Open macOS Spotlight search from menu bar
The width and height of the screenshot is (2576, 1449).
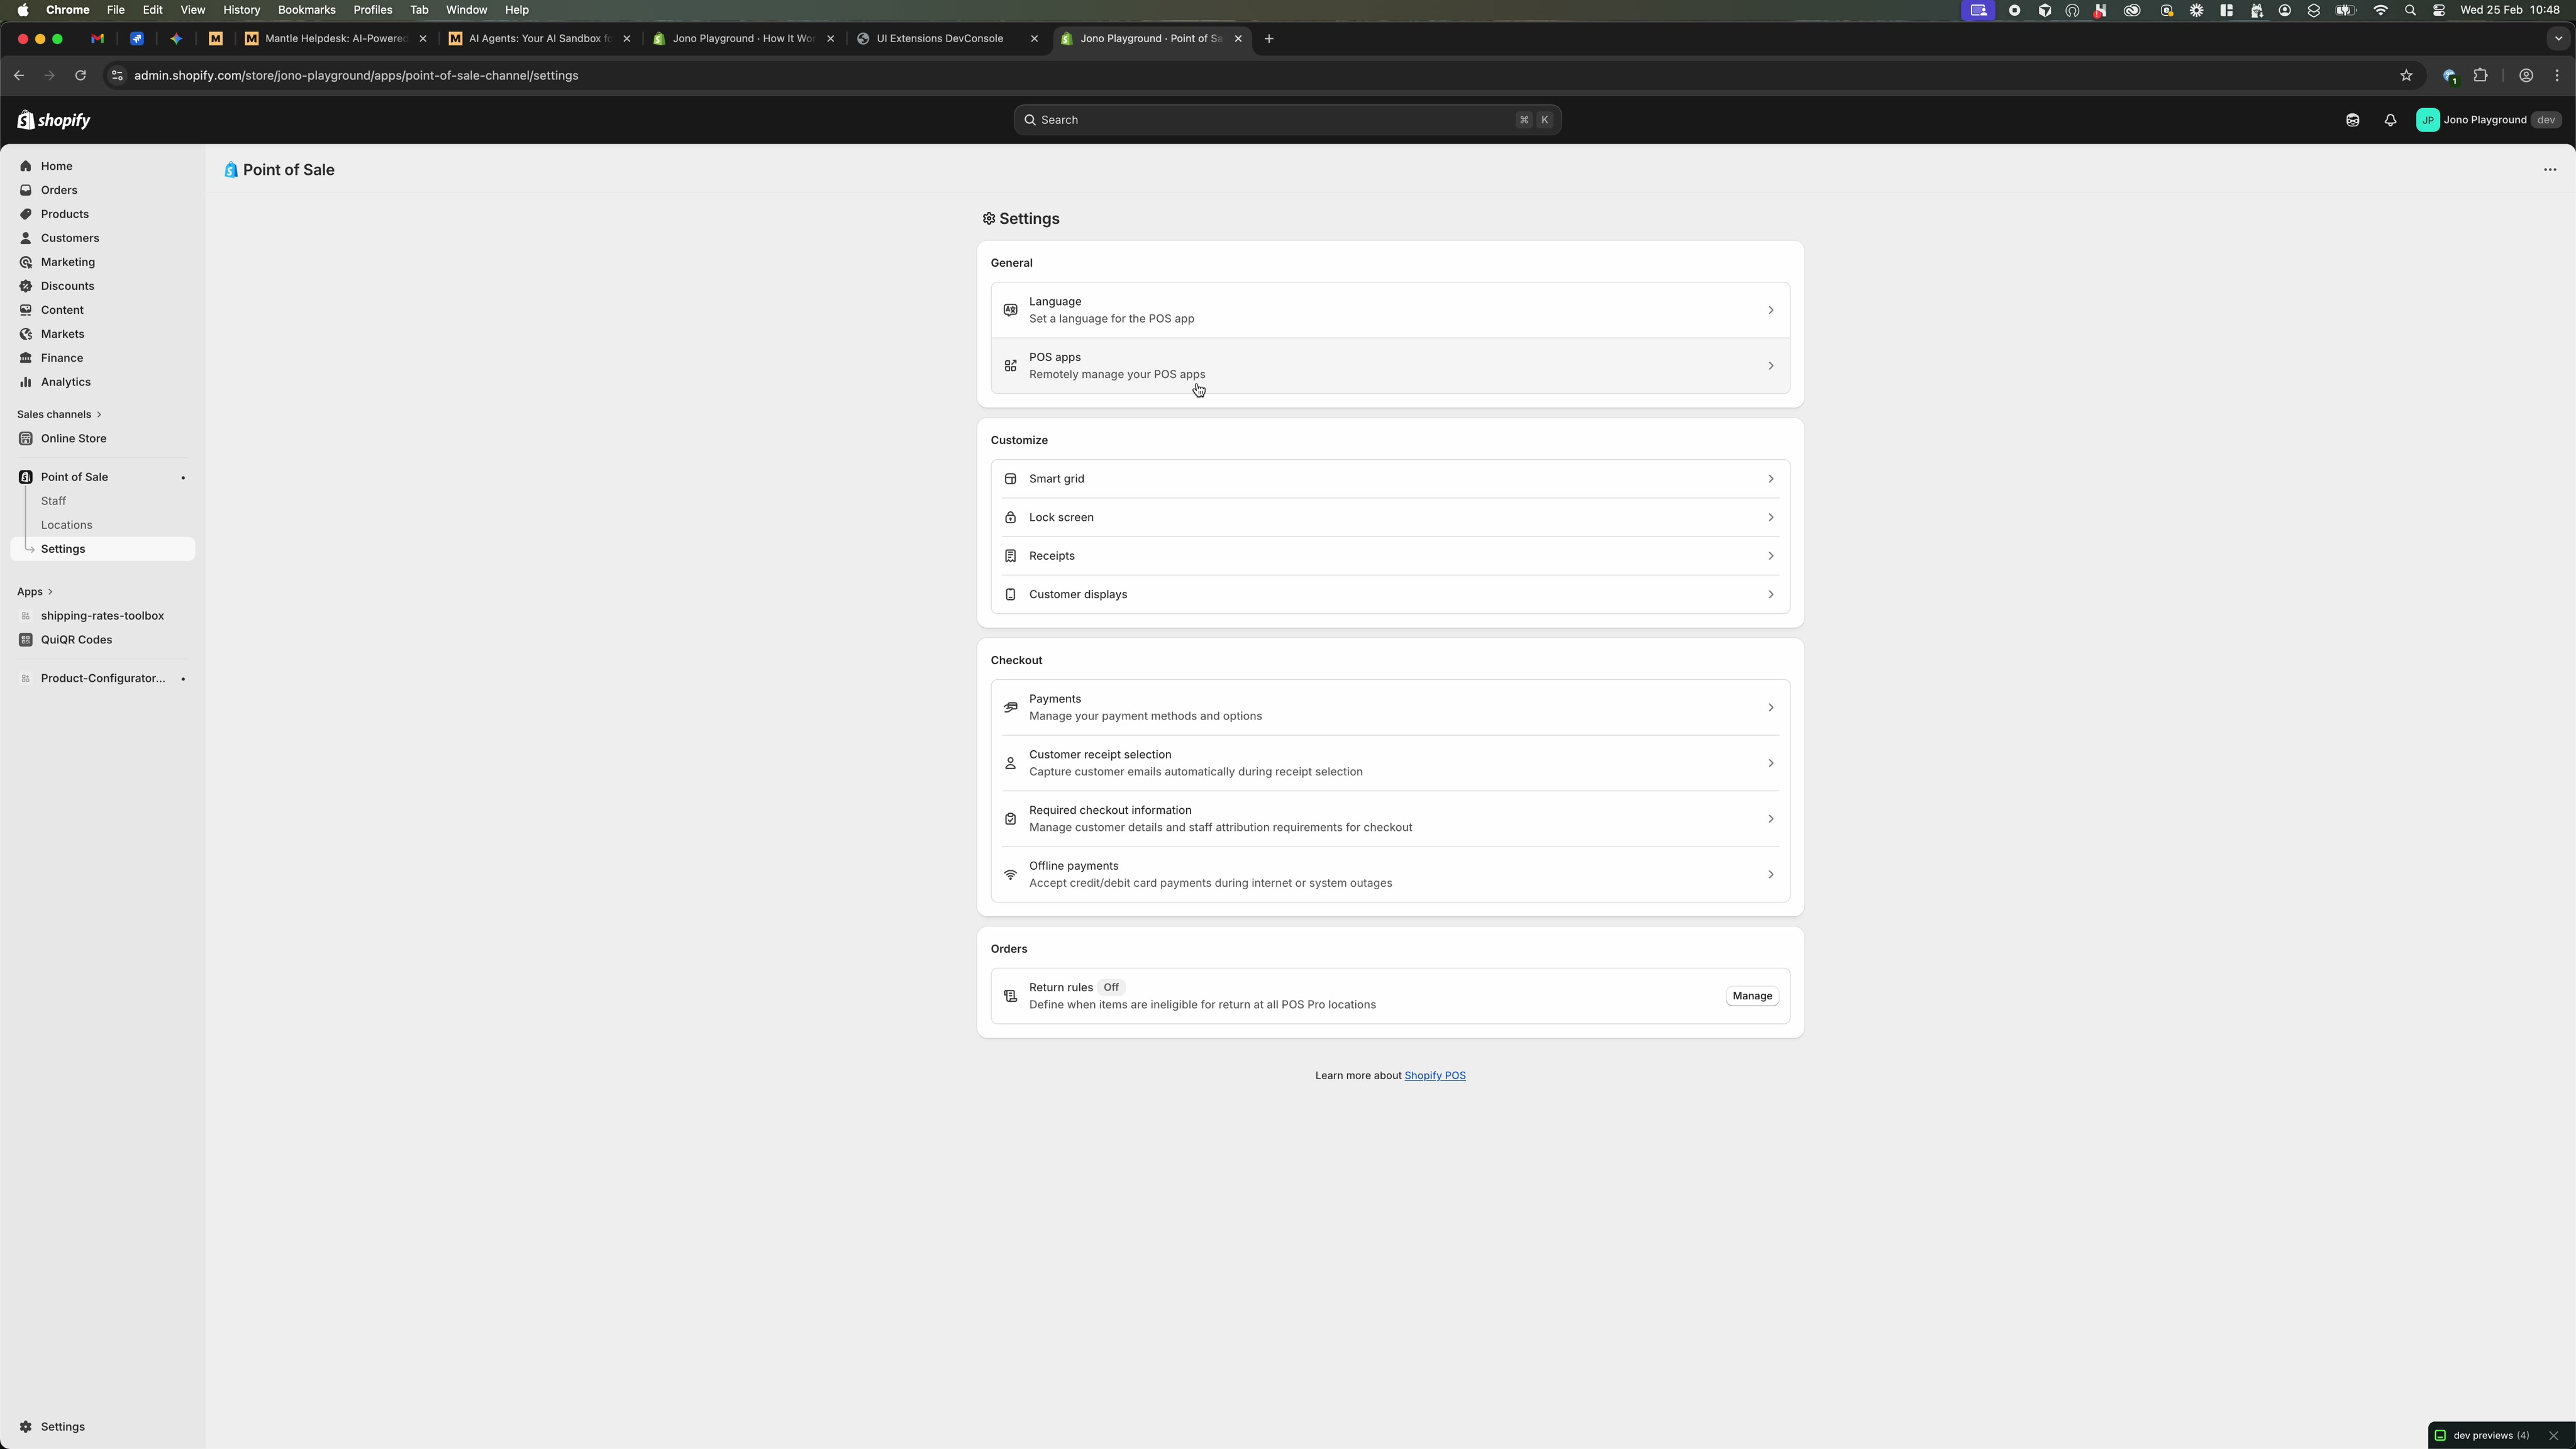coord(2411,10)
